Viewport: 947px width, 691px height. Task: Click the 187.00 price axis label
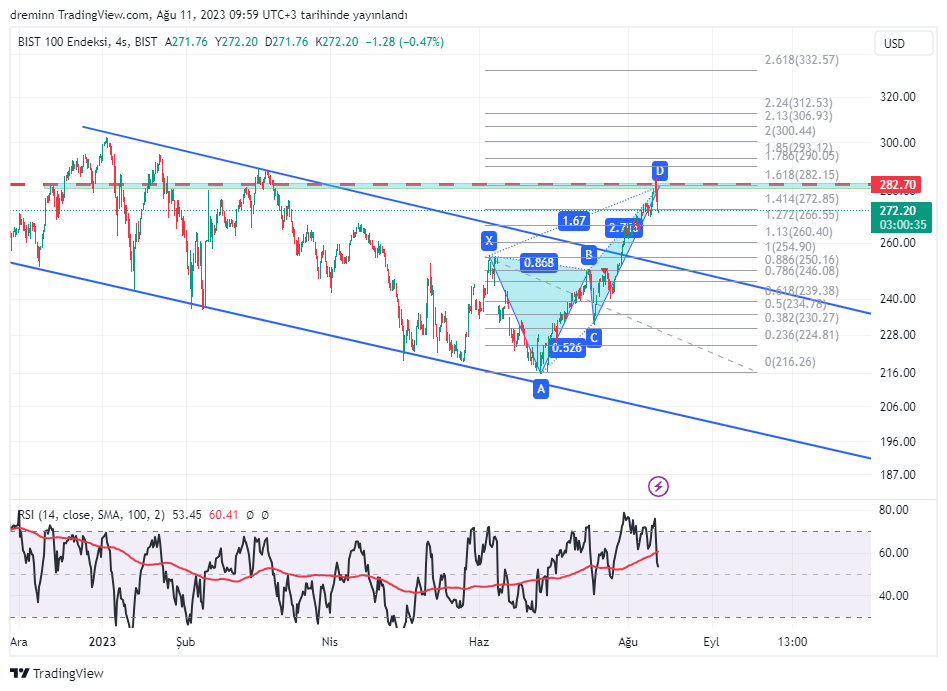pyautogui.click(x=897, y=475)
